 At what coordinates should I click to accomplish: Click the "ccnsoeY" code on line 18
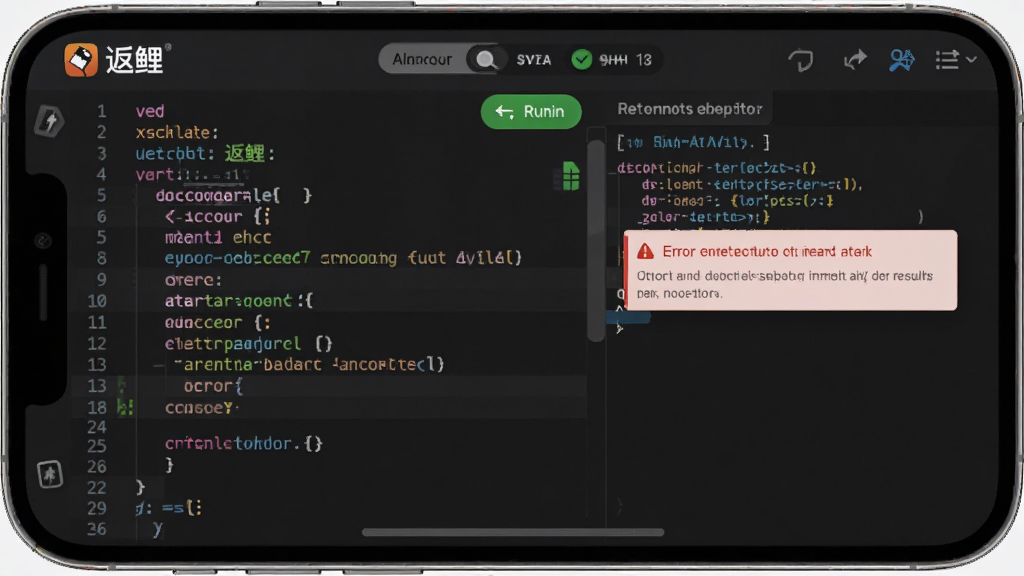199,408
